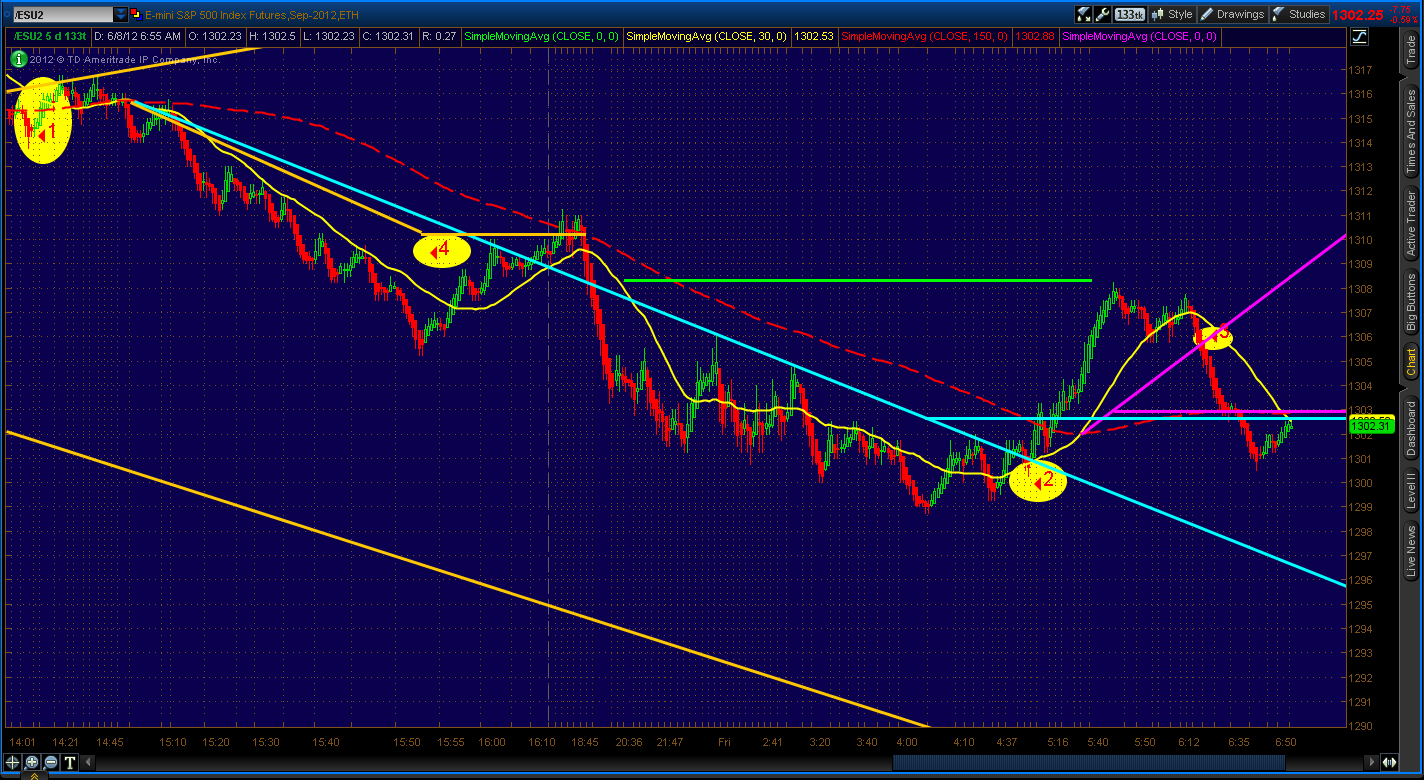
Task: Click the C: 1302.31 close value
Action: (x=386, y=36)
